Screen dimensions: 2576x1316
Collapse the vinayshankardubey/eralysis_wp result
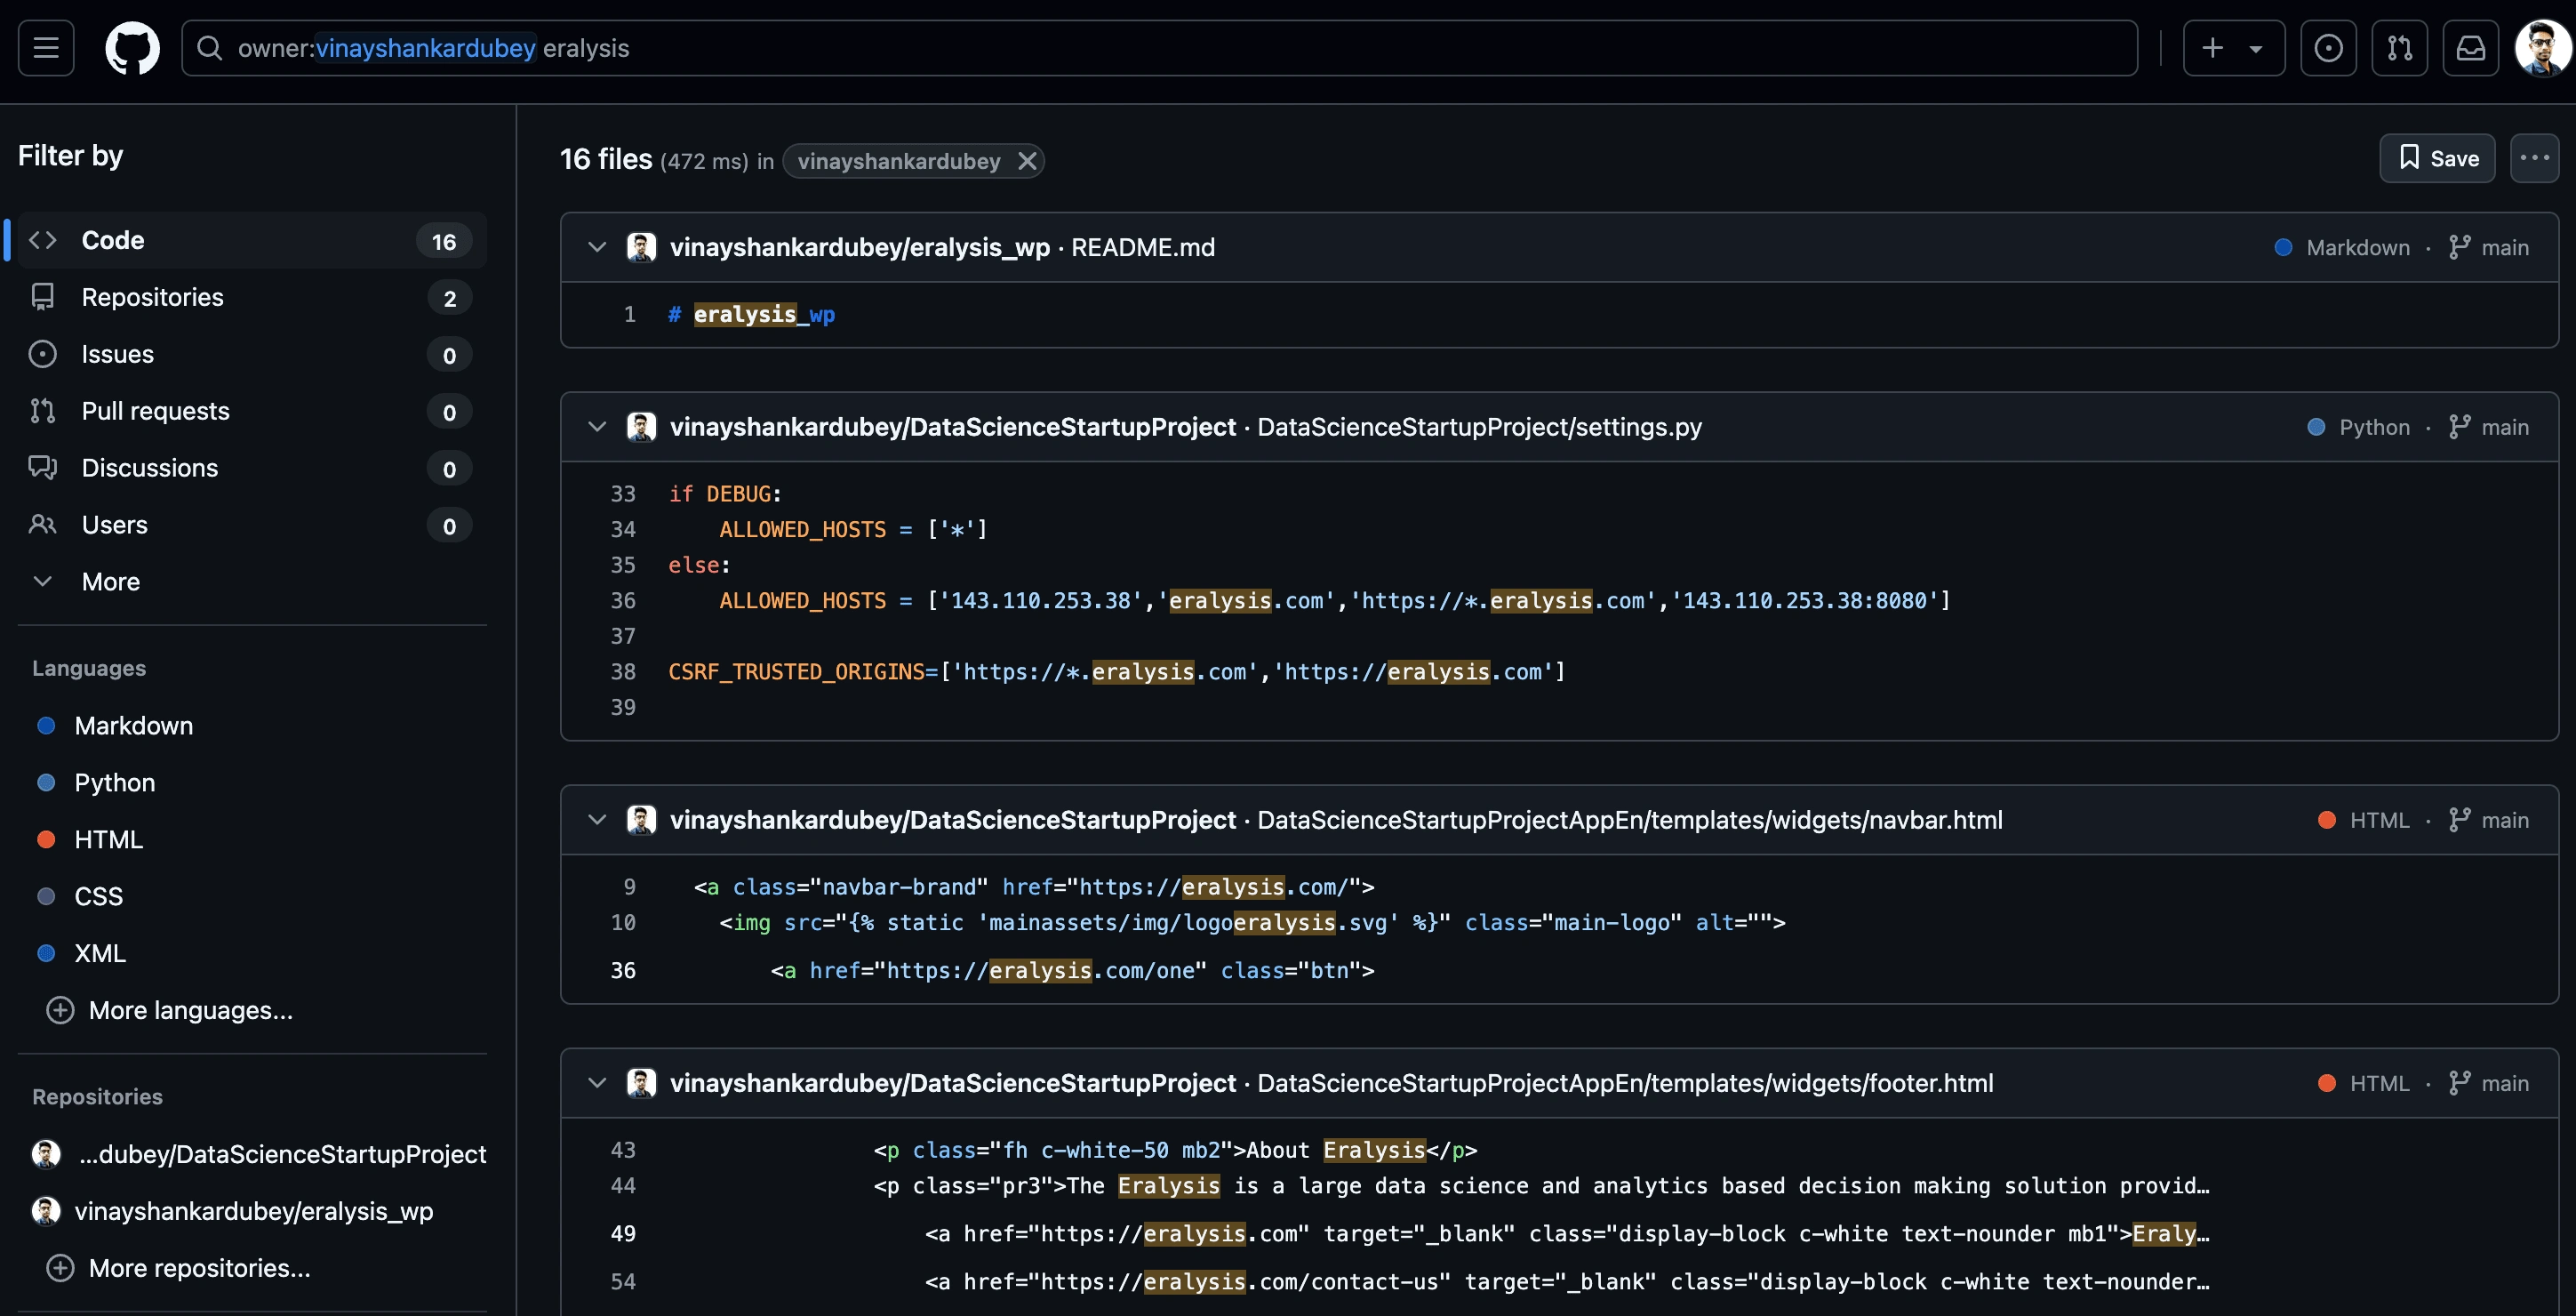[x=594, y=247]
